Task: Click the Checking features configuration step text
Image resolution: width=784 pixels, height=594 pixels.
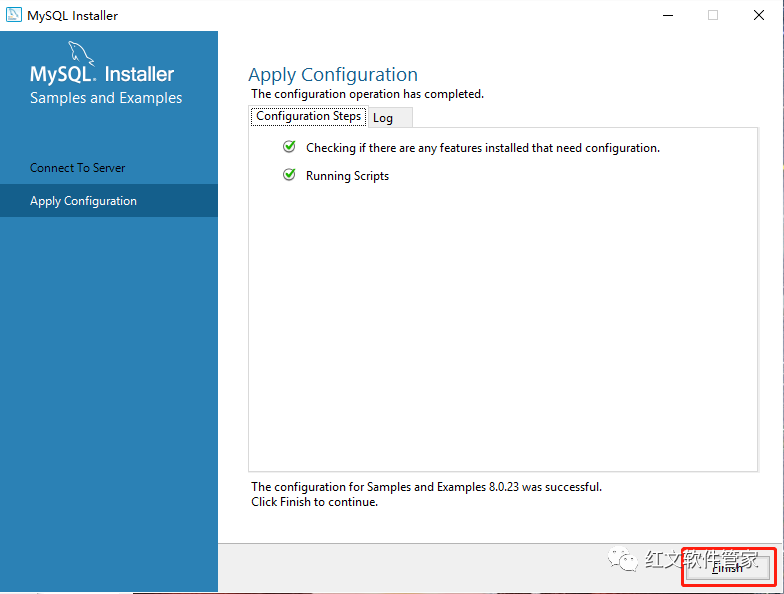Action: coord(483,148)
